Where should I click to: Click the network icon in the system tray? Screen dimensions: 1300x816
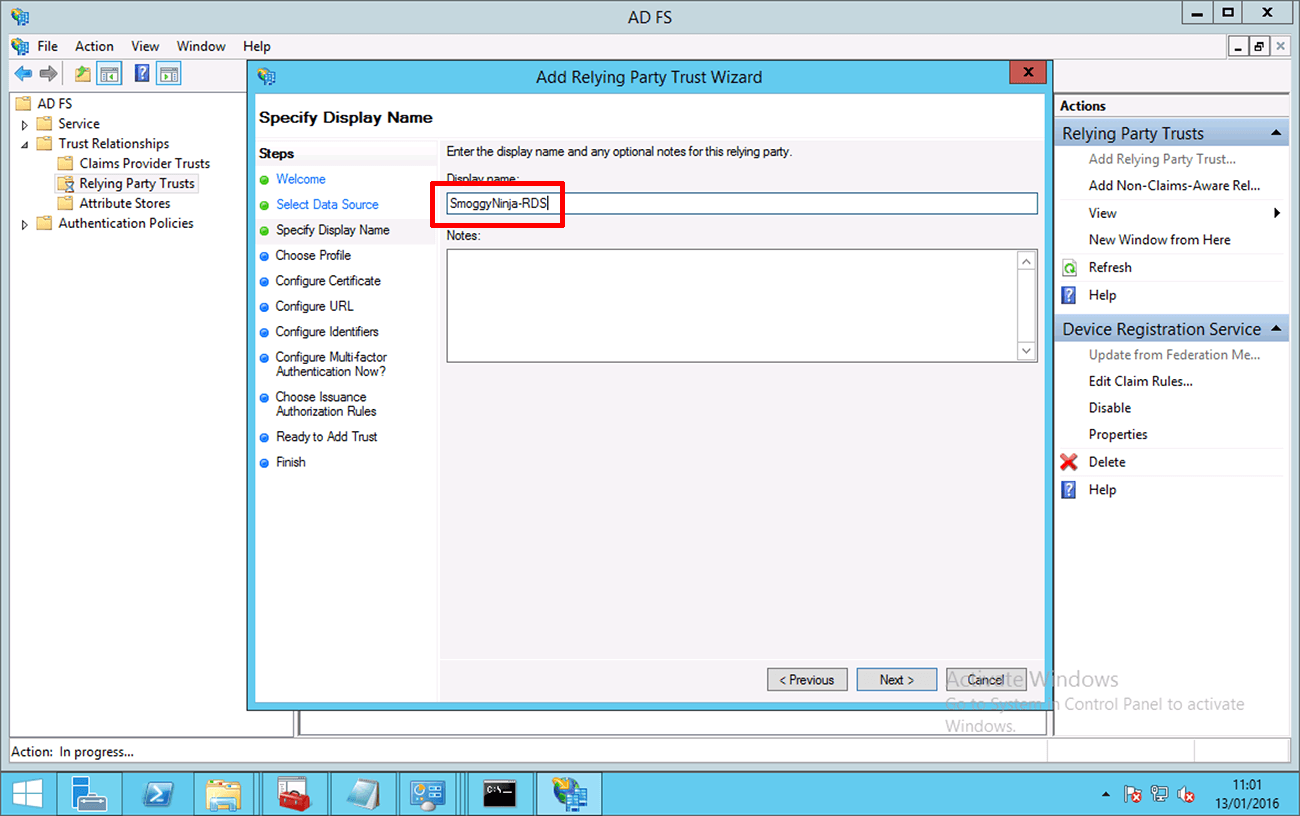point(1160,794)
